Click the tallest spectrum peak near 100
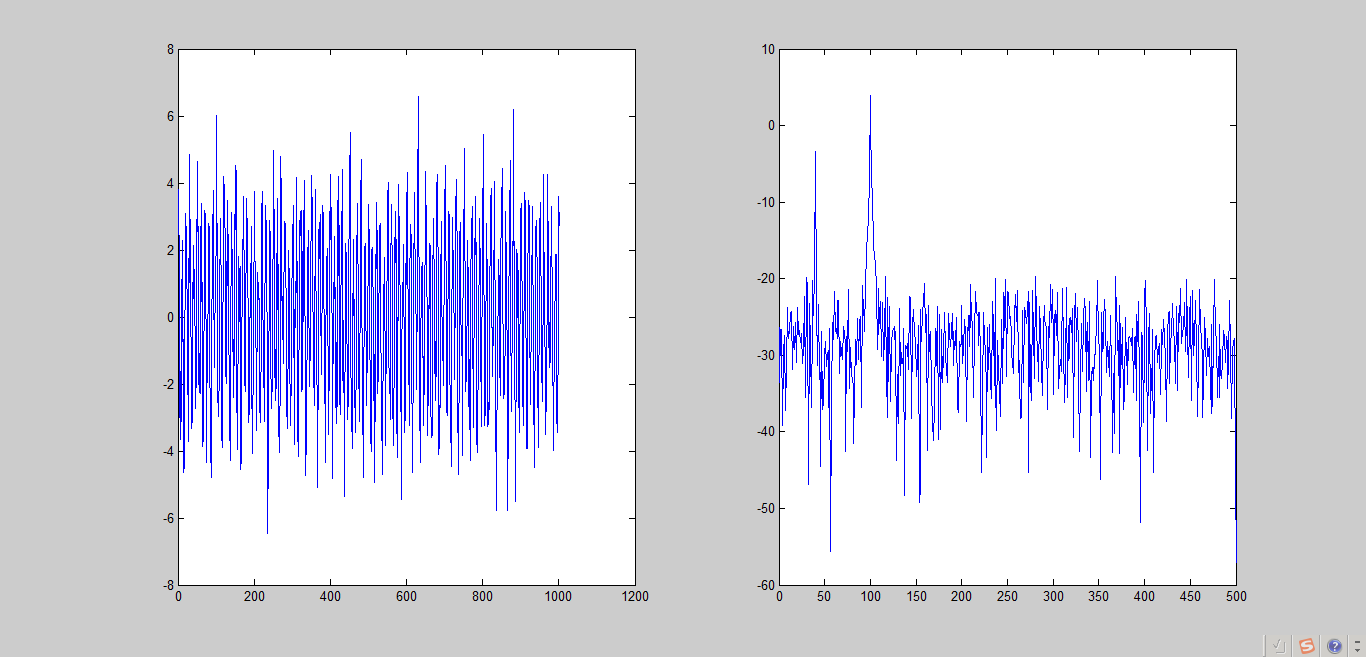Viewport: 1366px width, 657px height. [870, 96]
